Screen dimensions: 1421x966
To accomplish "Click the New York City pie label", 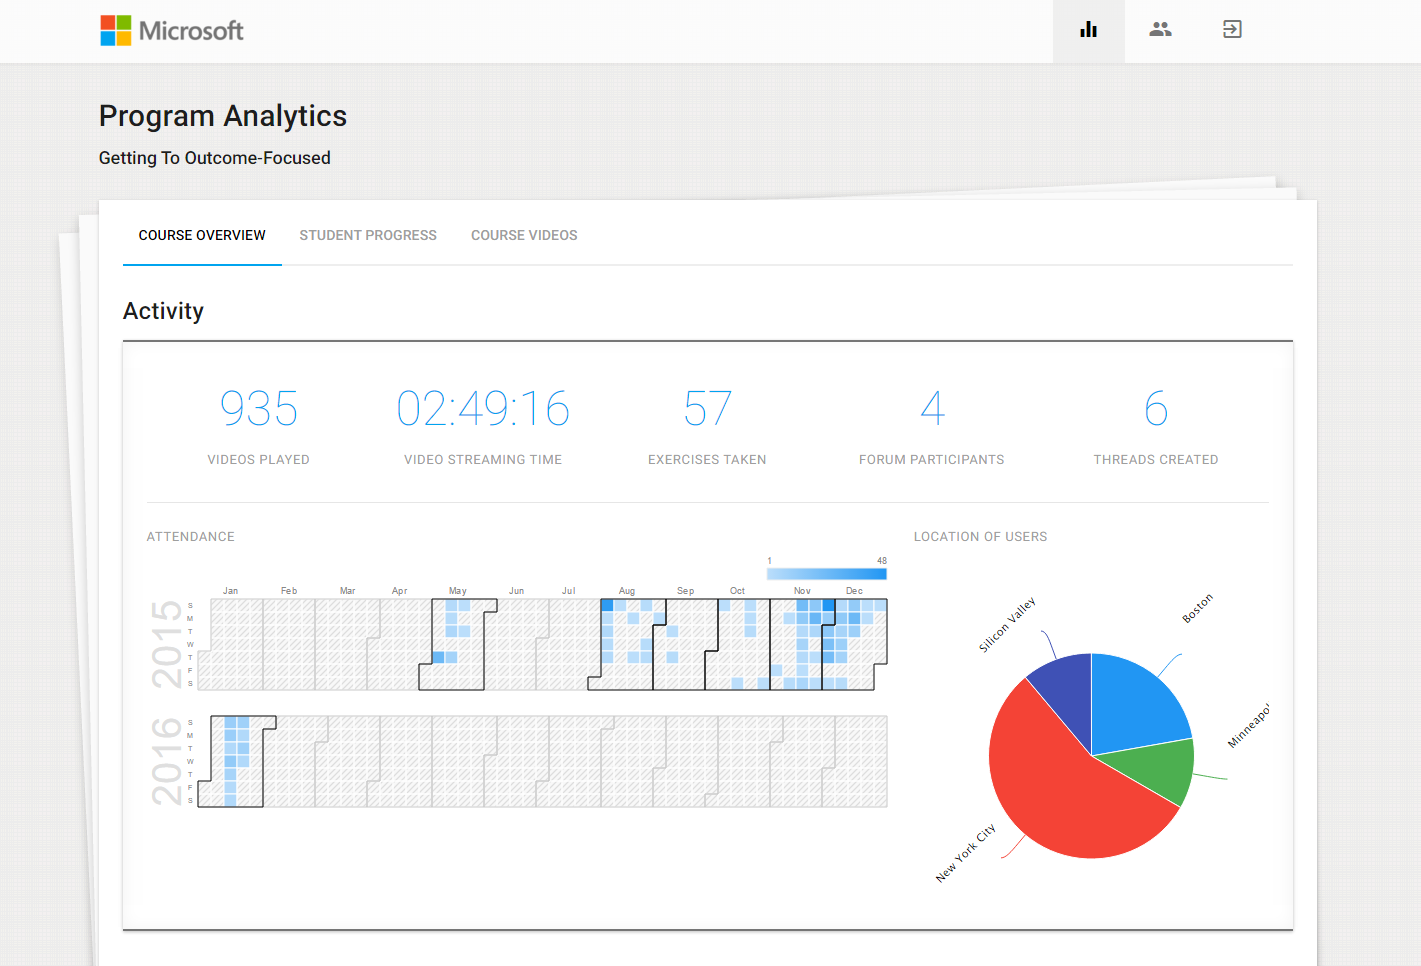I will pyautogui.click(x=965, y=853).
